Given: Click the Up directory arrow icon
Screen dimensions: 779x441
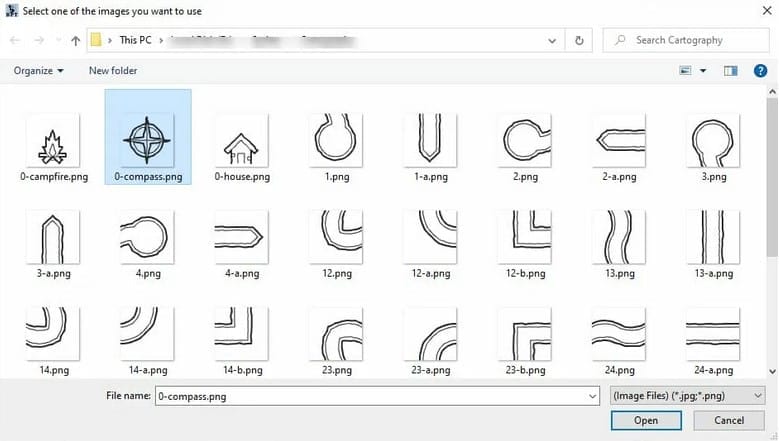Looking at the screenshot, I should pos(76,41).
